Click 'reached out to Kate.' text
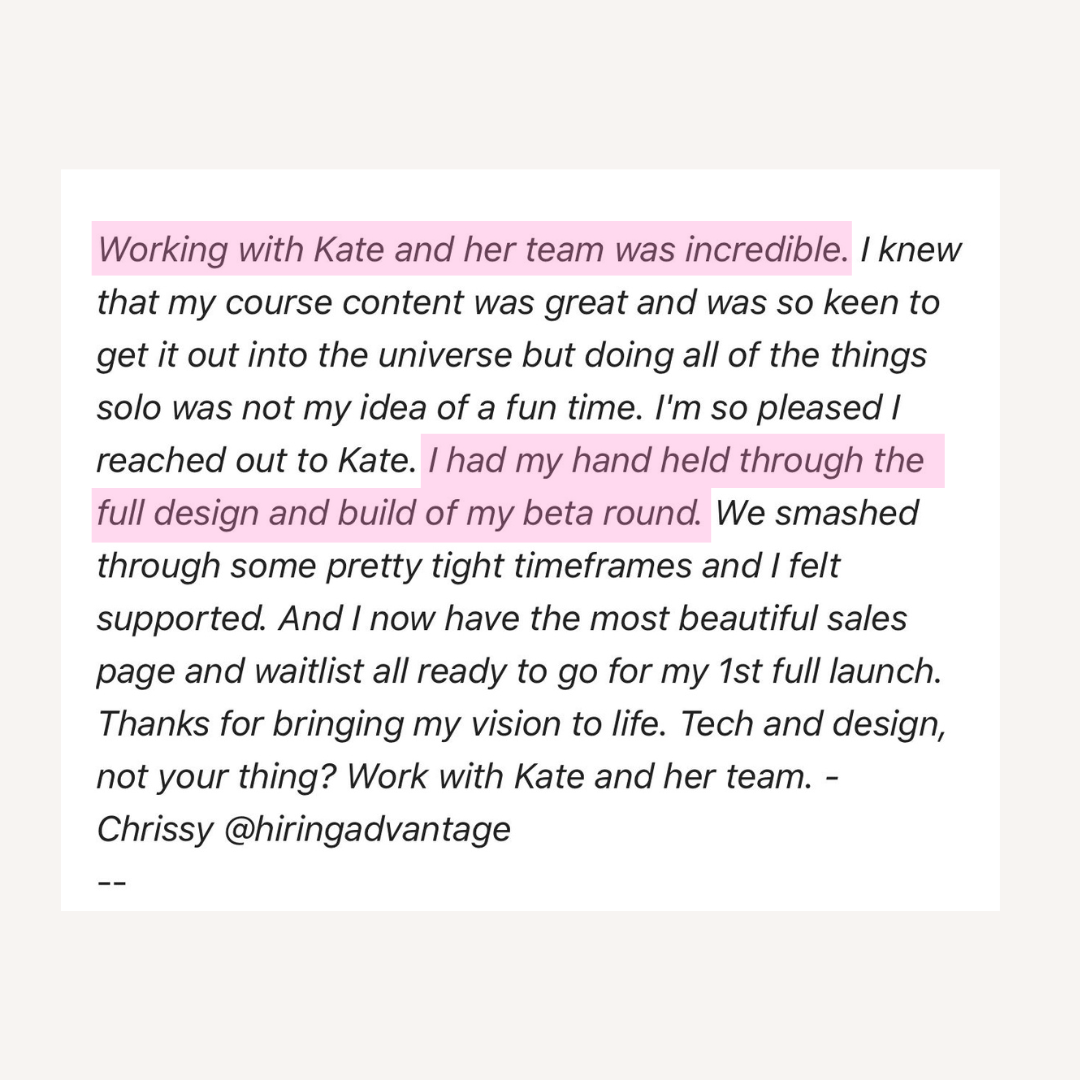This screenshot has height=1080, width=1080. tap(255, 460)
